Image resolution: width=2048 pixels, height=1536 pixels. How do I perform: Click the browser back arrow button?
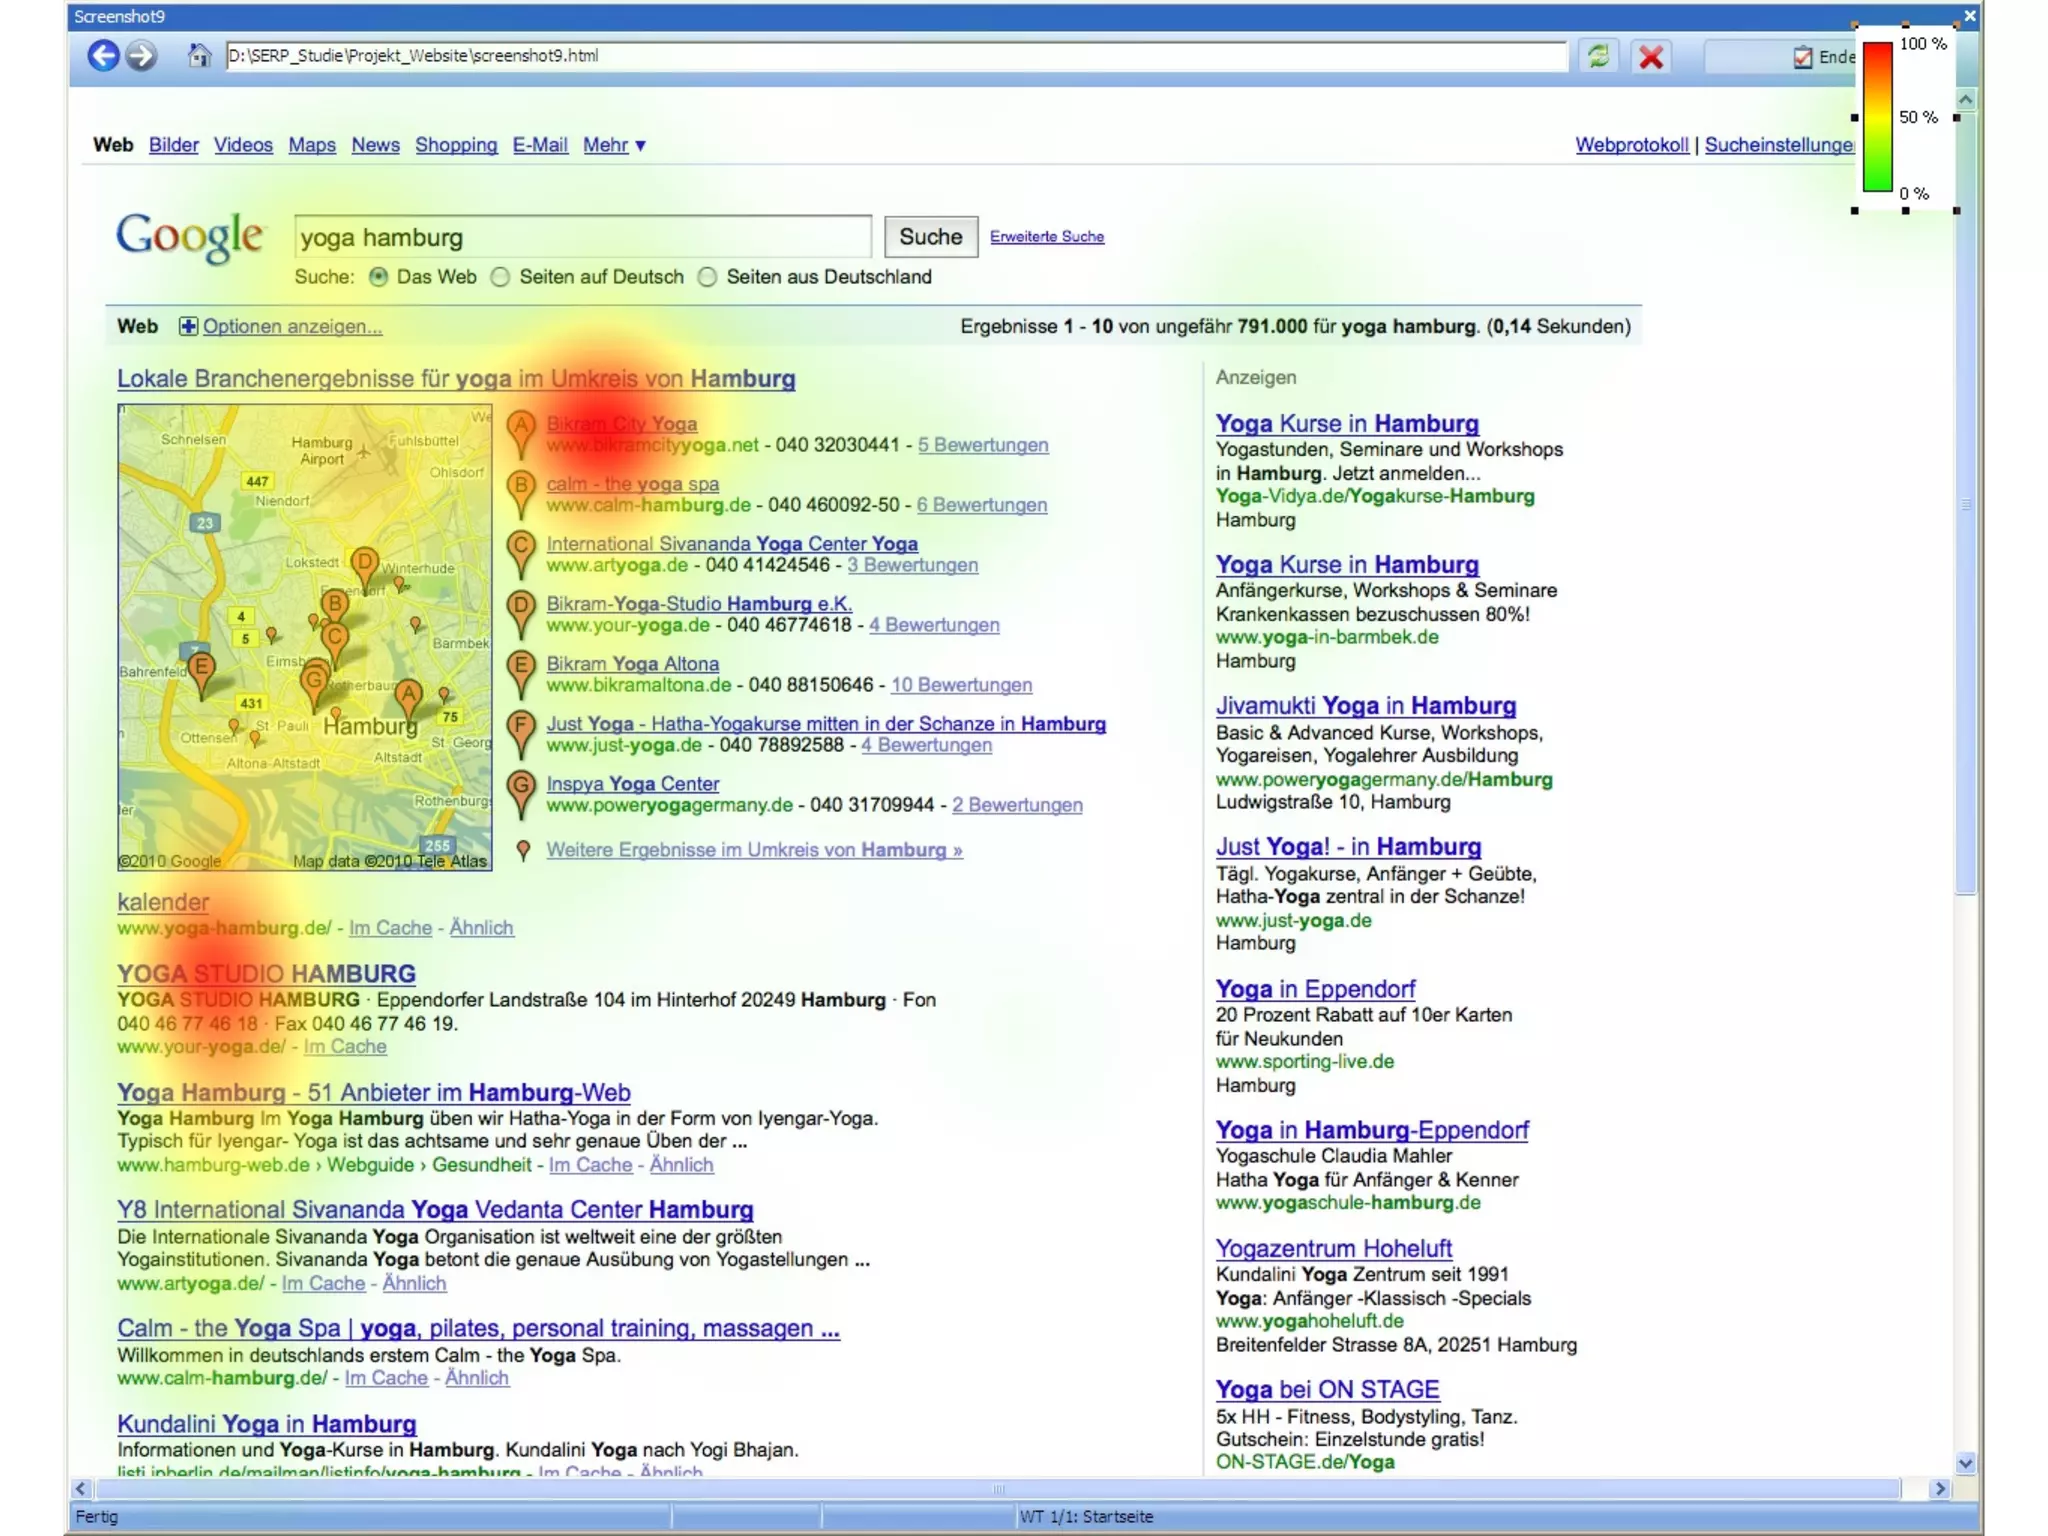103,56
